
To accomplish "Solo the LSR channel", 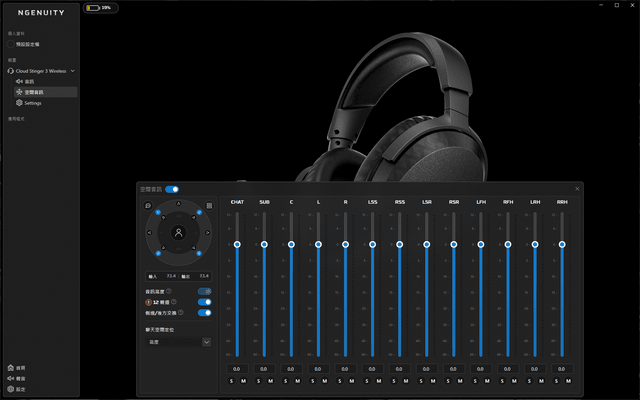I will coord(421,381).
